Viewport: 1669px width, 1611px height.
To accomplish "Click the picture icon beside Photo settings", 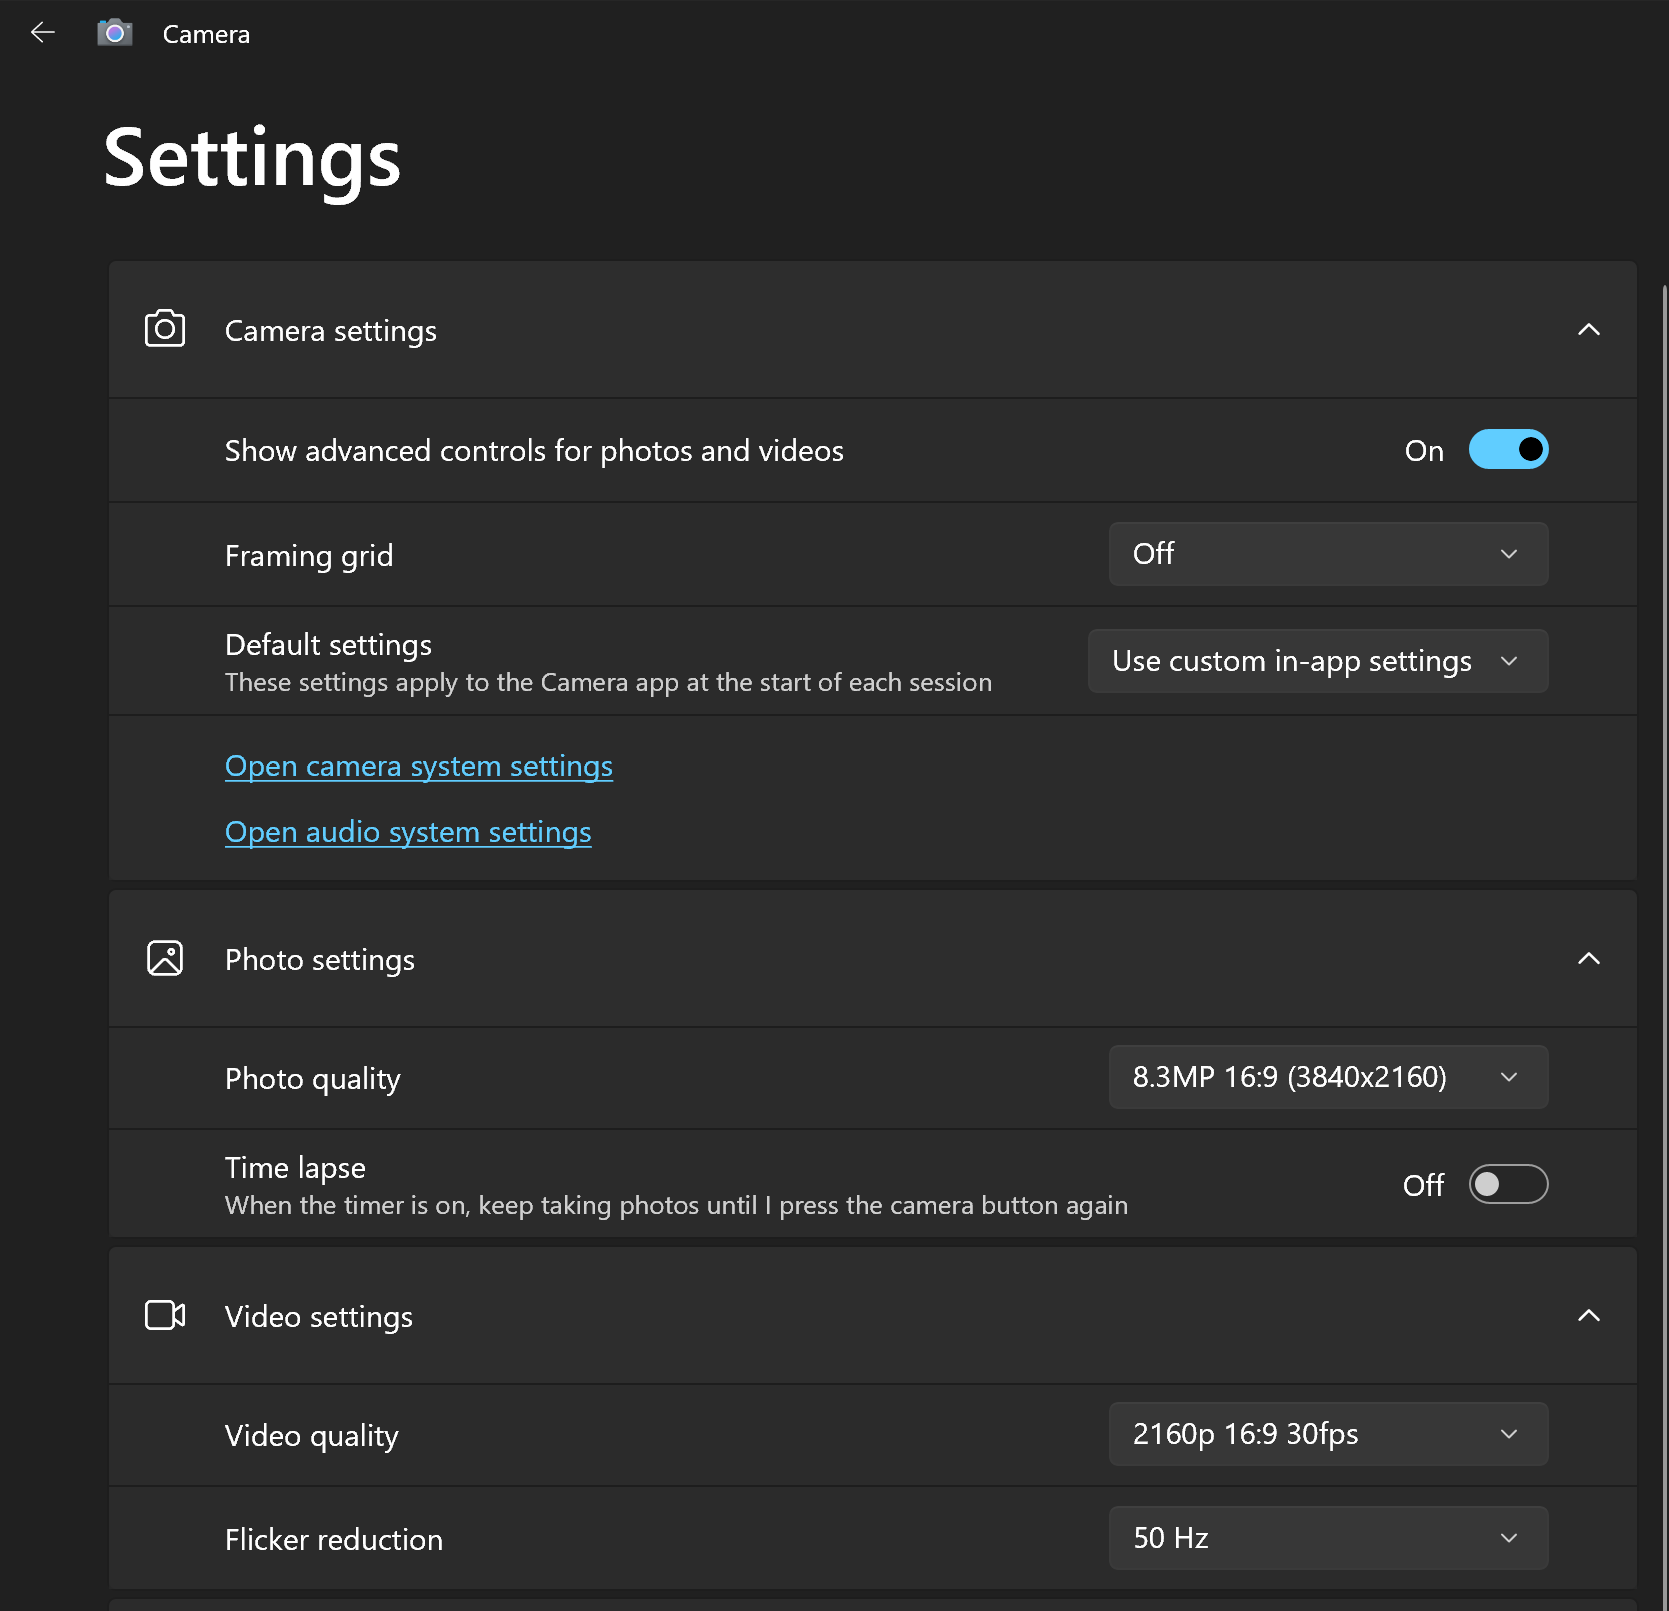I will point(165,958).
